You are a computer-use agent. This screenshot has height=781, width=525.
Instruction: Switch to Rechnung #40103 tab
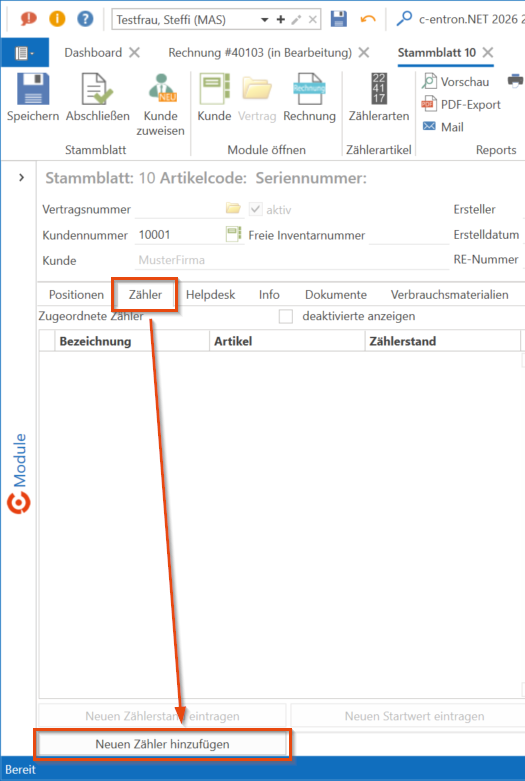pos(260,53)
